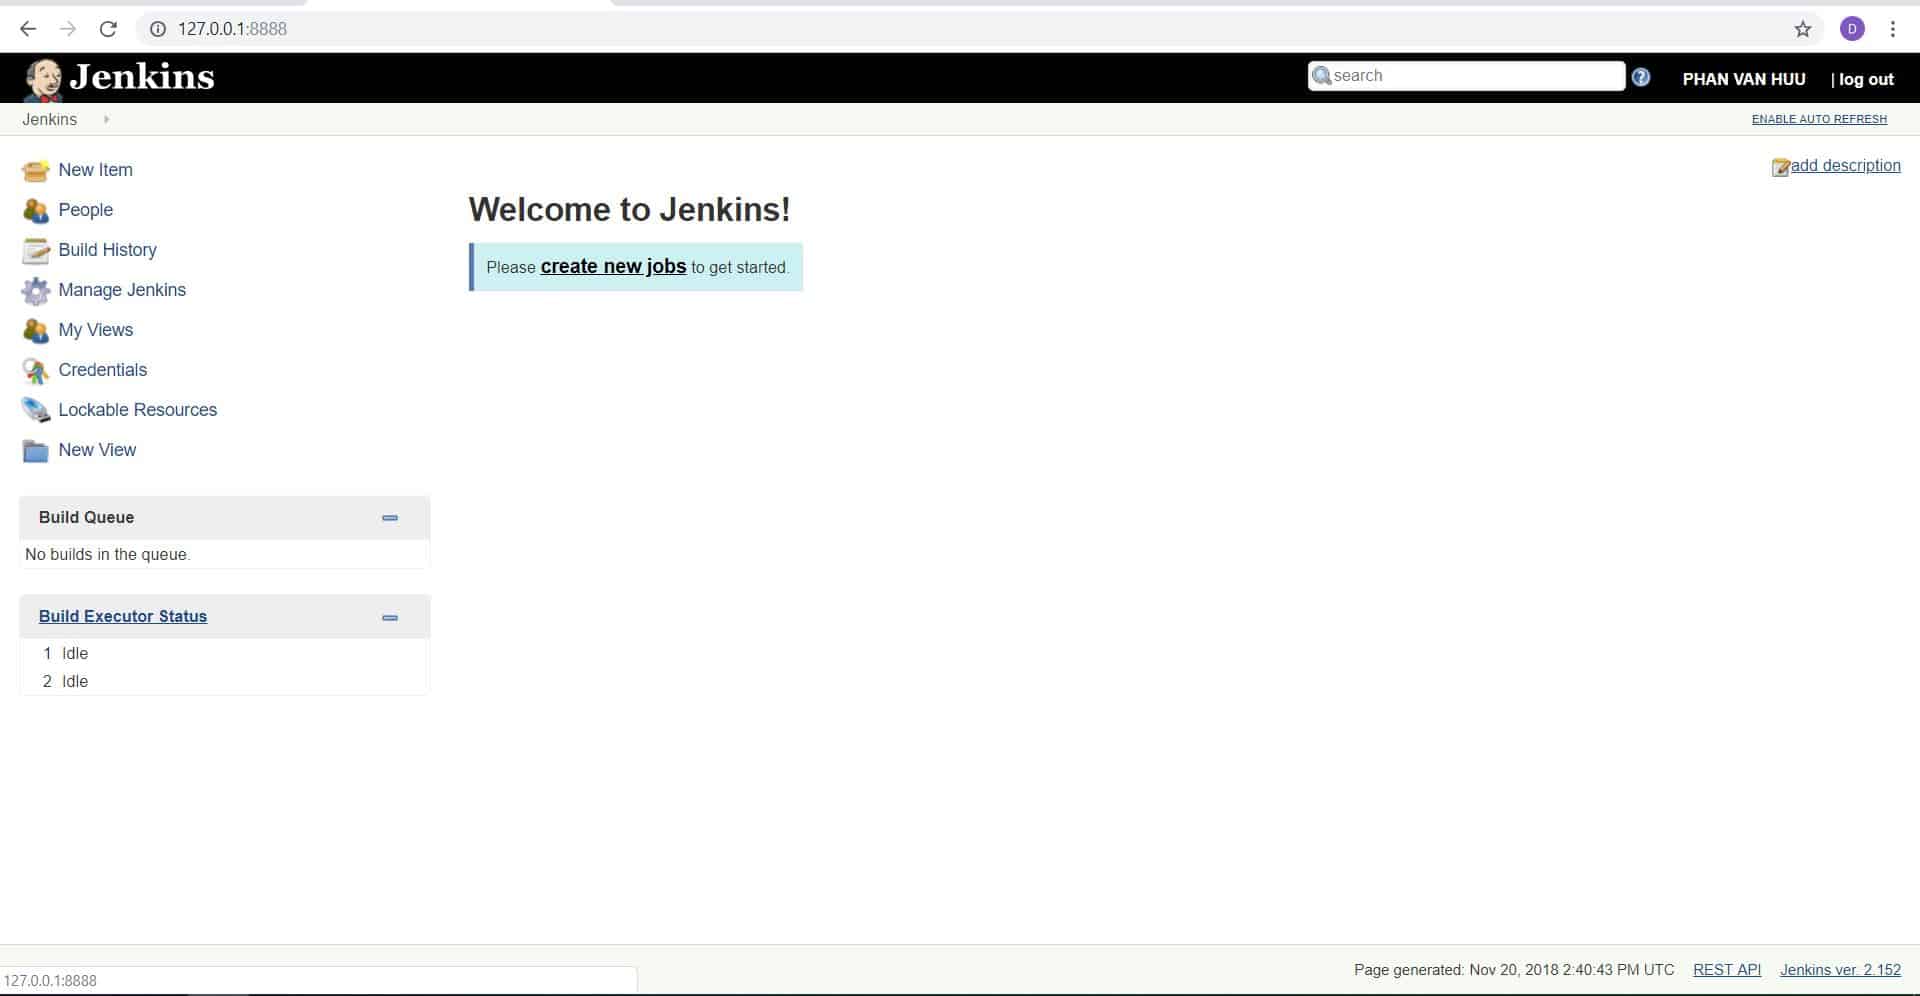Click the People icon in sidebar
Viewport: 1920px width, 996px height.
[35, 211]
